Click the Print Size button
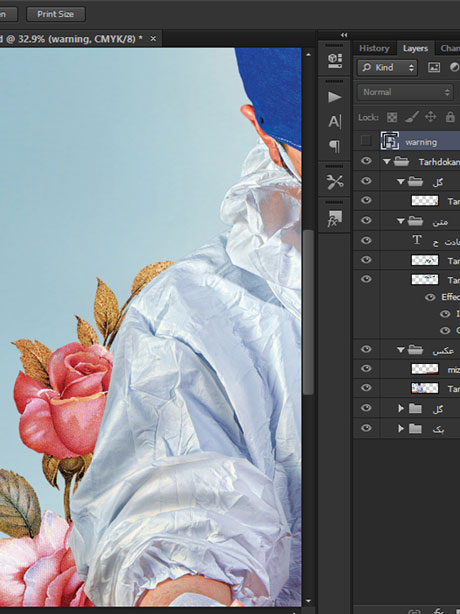 click(56, 14)
